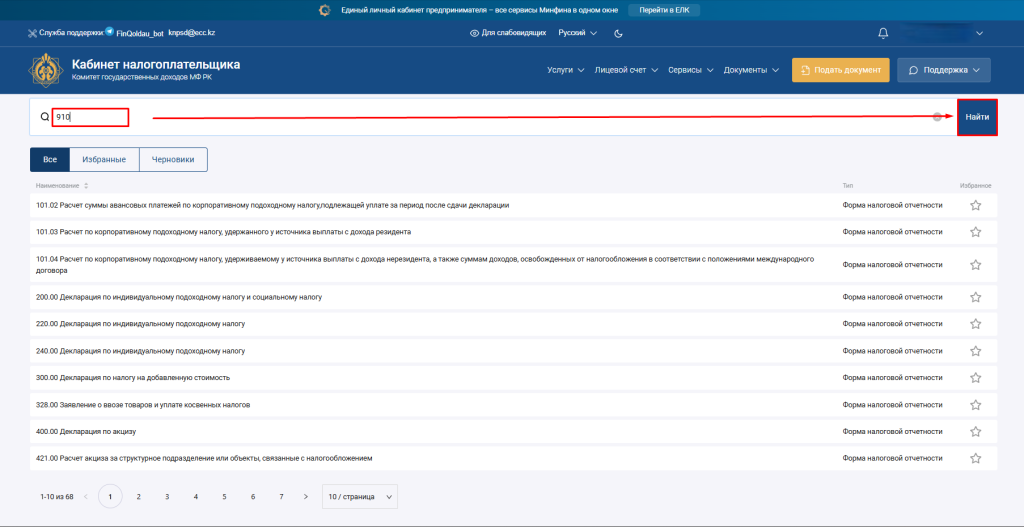Click the clear search circle icon
Image resolution: width=1024 pixels, height=527 pixels.
937,117
